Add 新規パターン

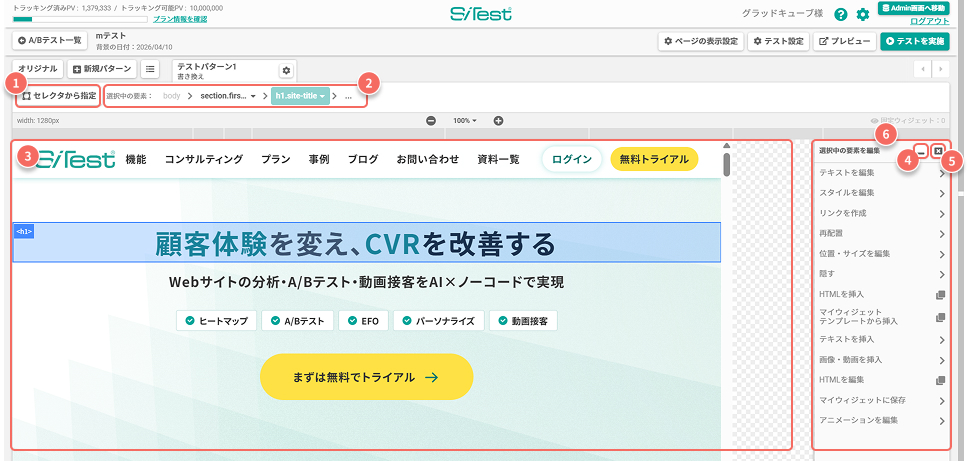[102, 69]
